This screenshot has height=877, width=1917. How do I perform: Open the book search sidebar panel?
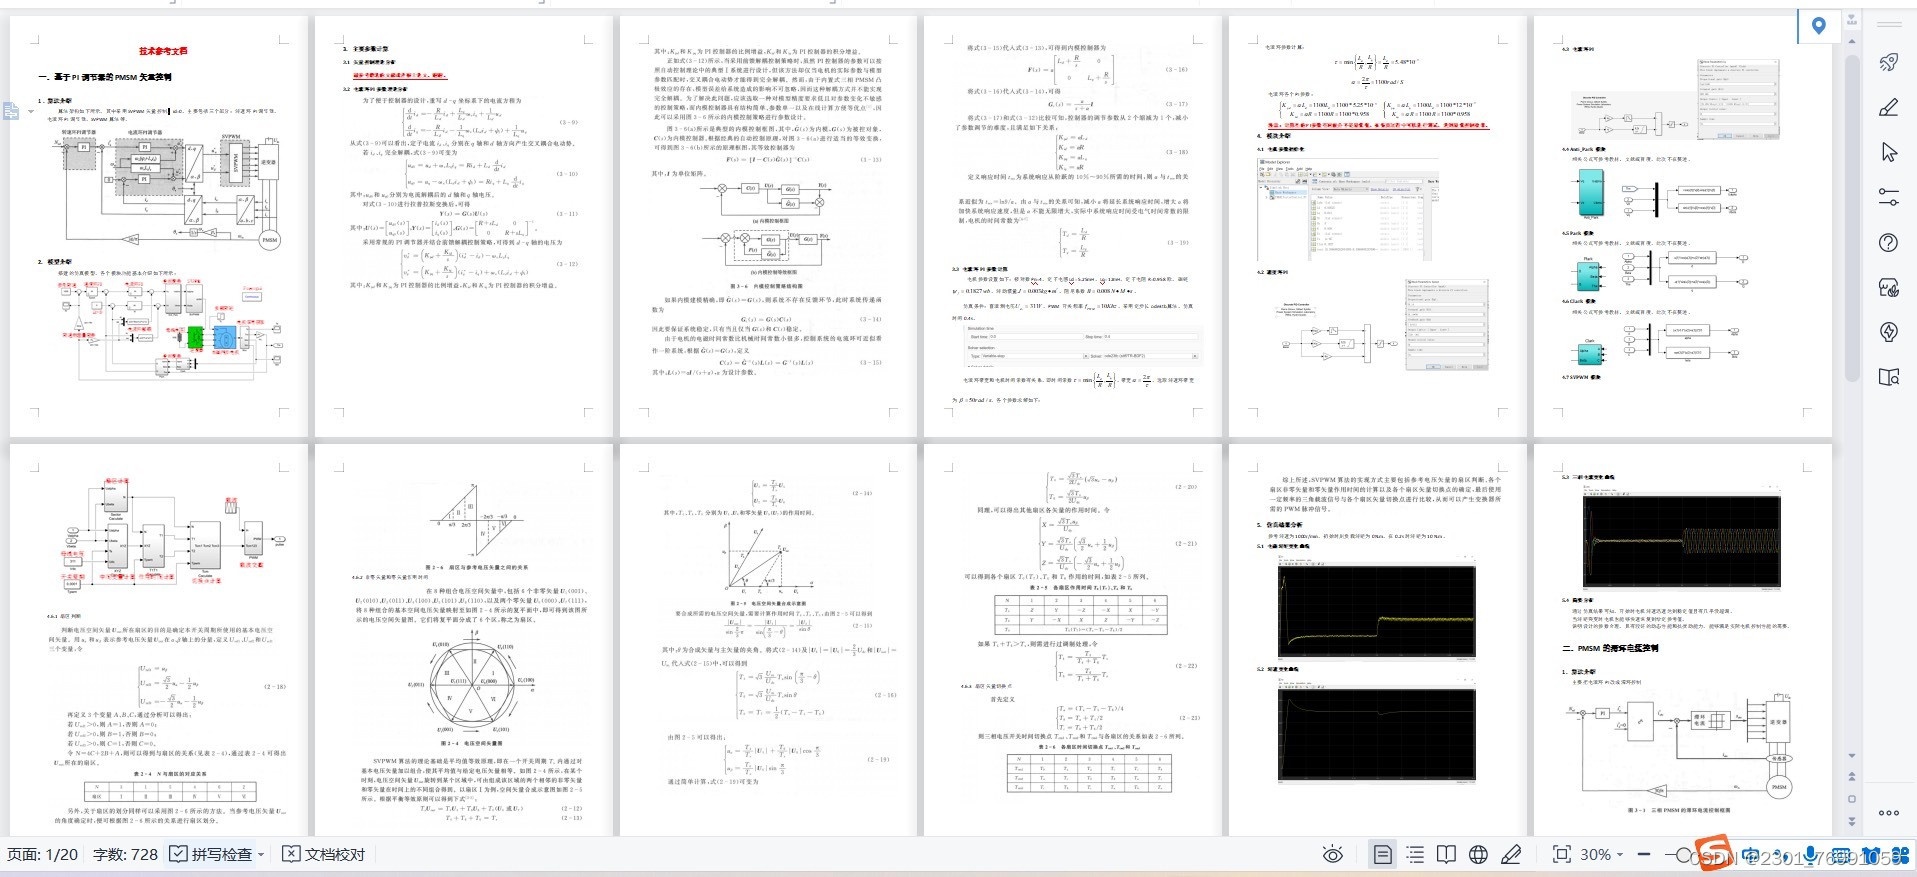pyautogui.click(x=1888, y=377)
